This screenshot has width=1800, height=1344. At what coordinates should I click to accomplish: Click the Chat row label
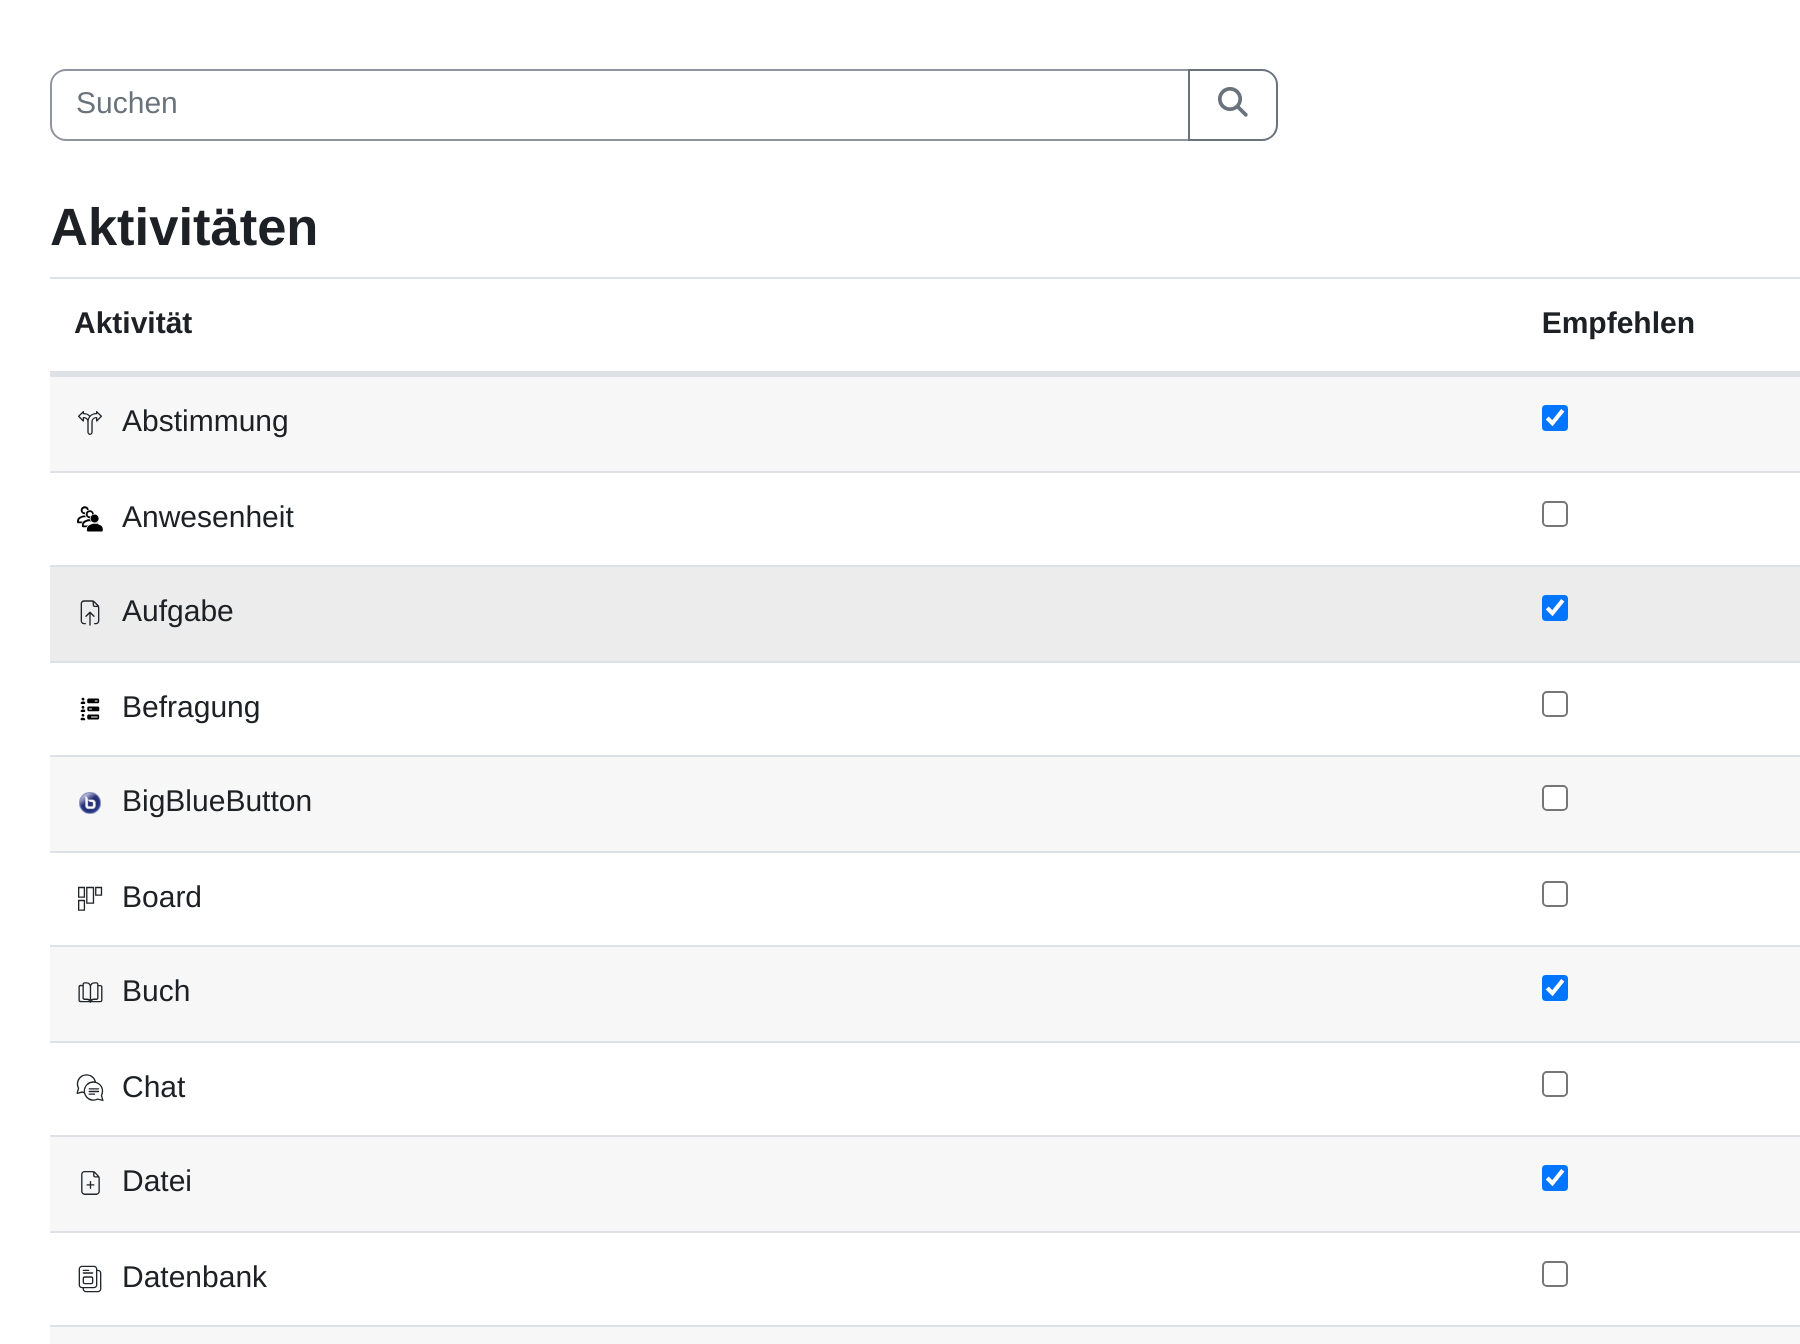click(154, 1087)
